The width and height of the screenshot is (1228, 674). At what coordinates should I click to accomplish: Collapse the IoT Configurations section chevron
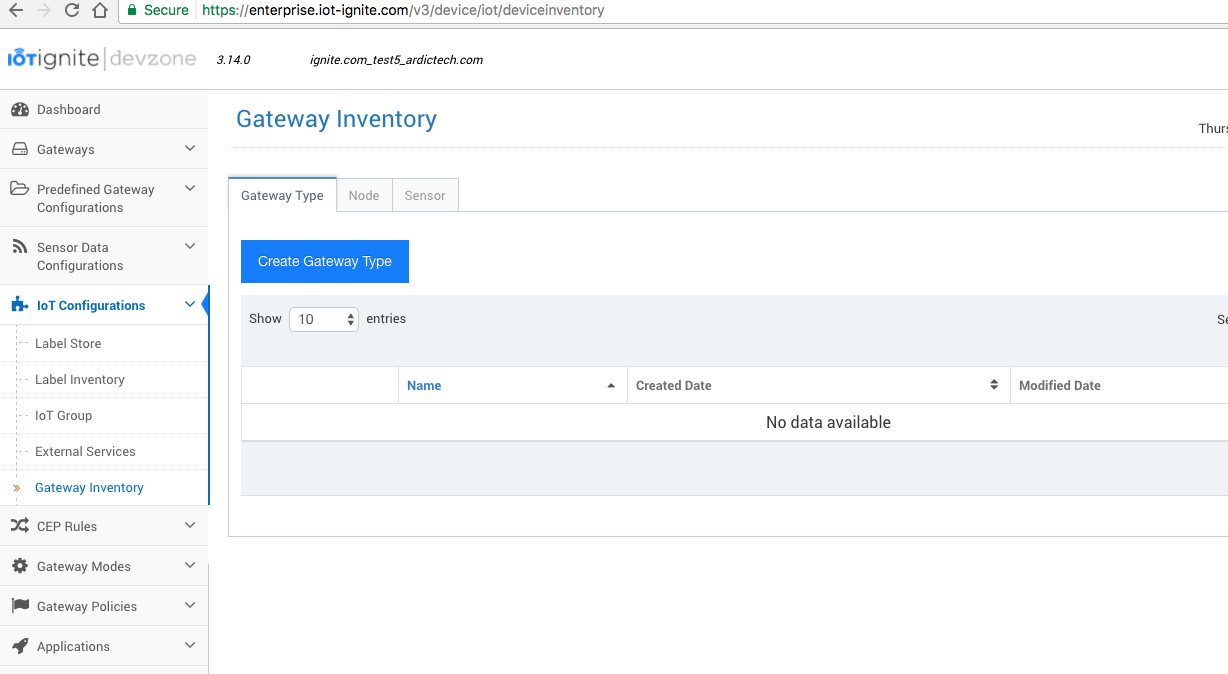click(x=190, y=304)
